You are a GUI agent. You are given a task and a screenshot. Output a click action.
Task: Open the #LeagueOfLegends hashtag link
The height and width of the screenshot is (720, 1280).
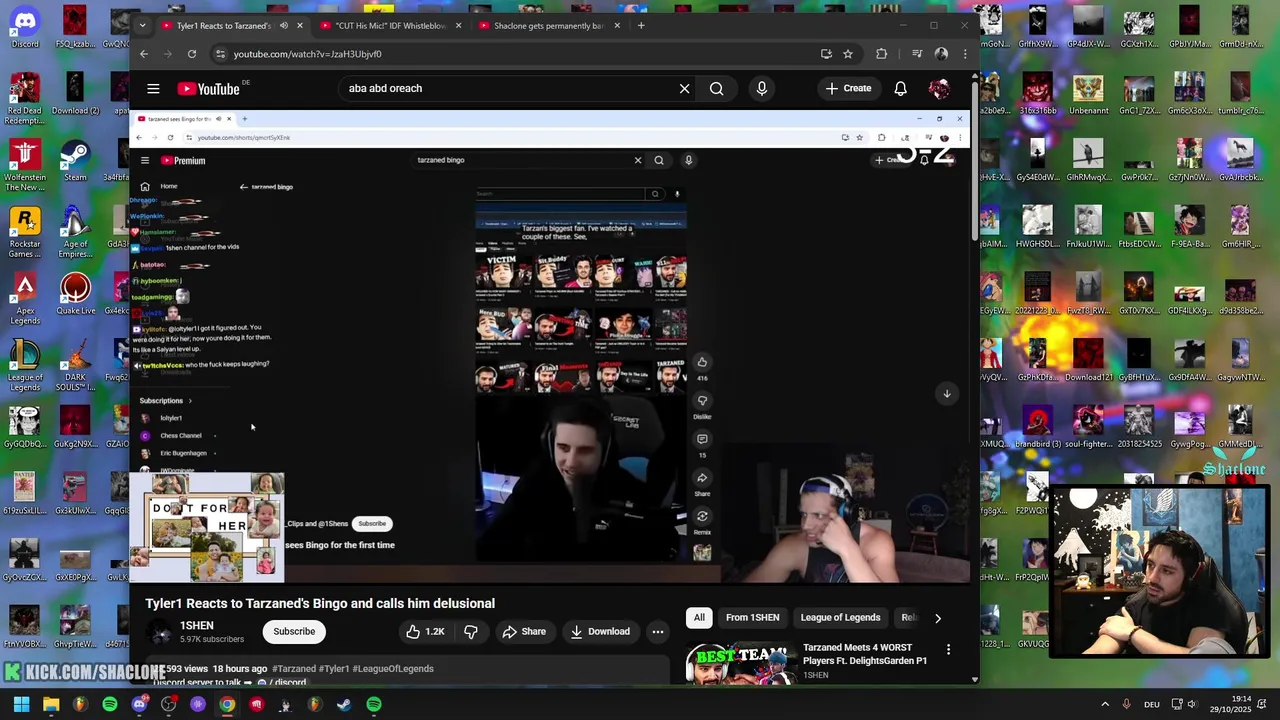coord(394,669)
